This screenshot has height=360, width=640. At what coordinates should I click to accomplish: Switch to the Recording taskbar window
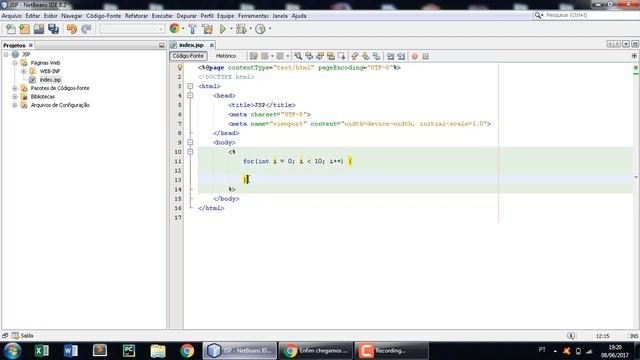tap(392, 351)
